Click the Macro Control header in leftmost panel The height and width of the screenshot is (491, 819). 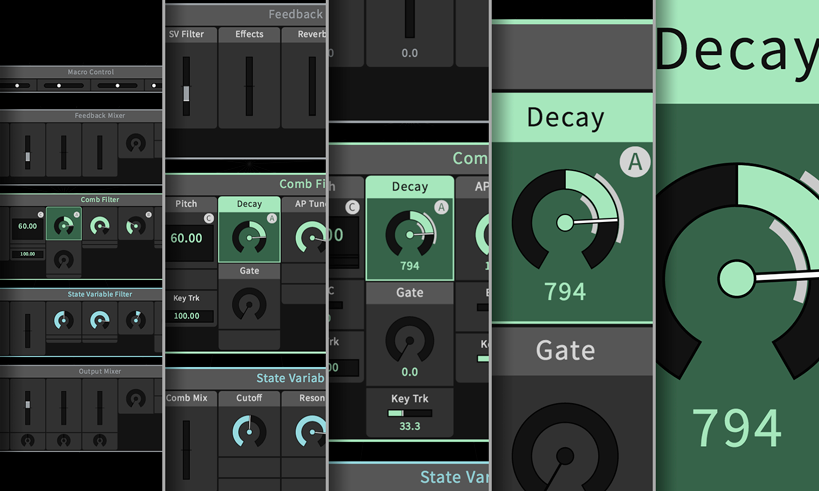click(x=90, y=72)
